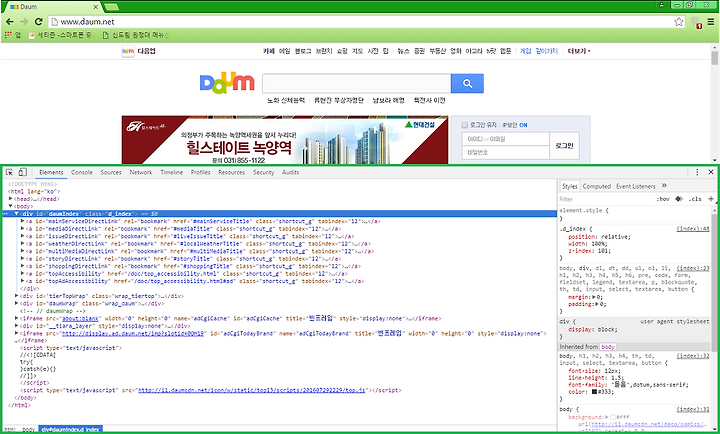Viewport: 720px width, 434px height.
Task: Toggle the .cls class editor button
Action: coord(695,199)
